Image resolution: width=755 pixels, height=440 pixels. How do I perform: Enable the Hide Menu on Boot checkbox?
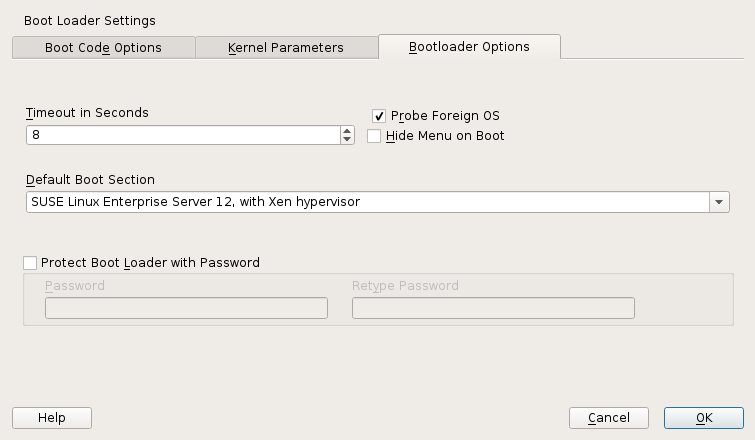click(374, 136)
